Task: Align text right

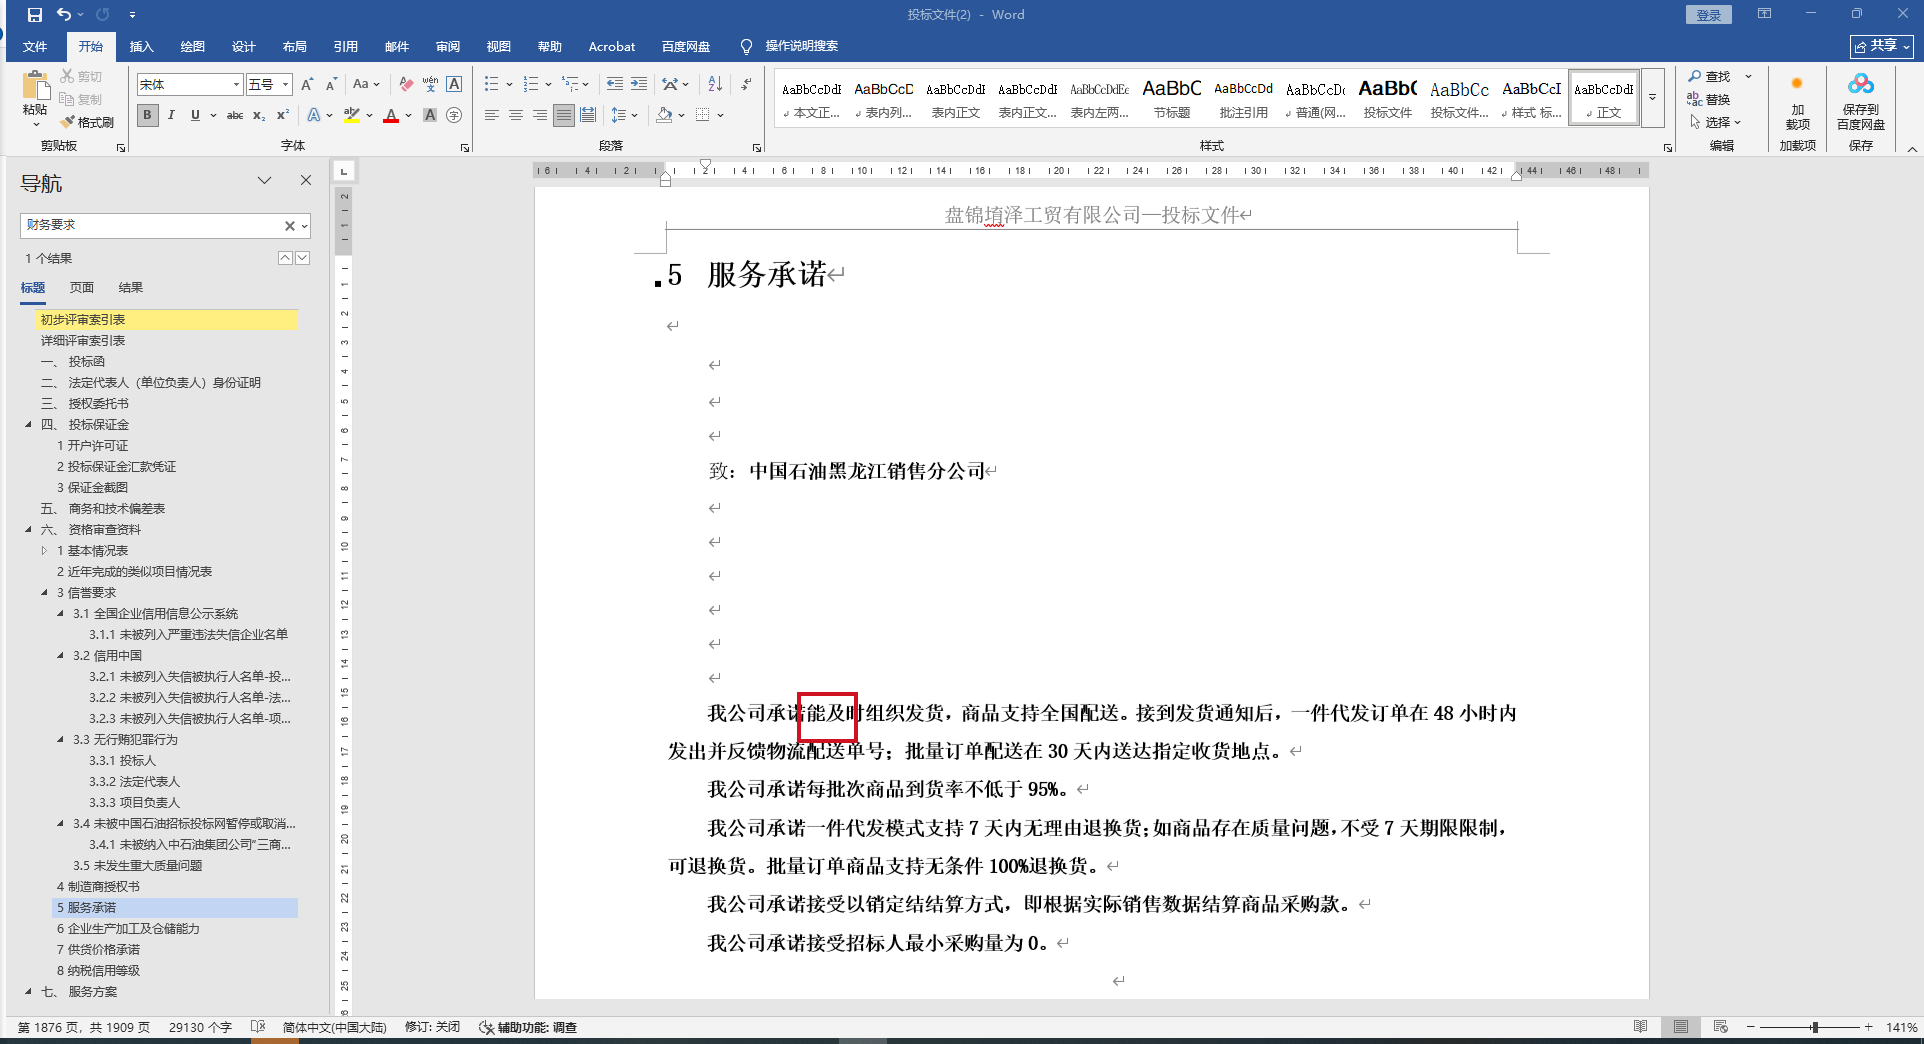Action: (x=540, y=115)
